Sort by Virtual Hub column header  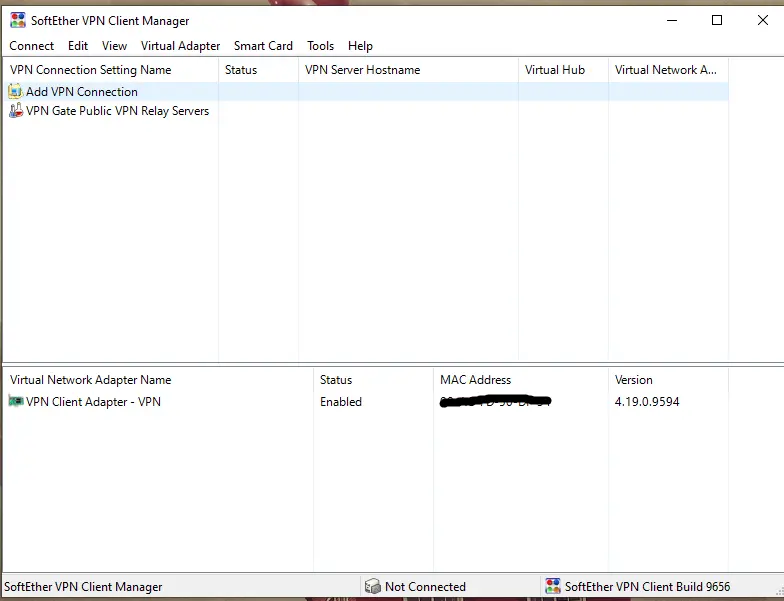tap(564, 70)
